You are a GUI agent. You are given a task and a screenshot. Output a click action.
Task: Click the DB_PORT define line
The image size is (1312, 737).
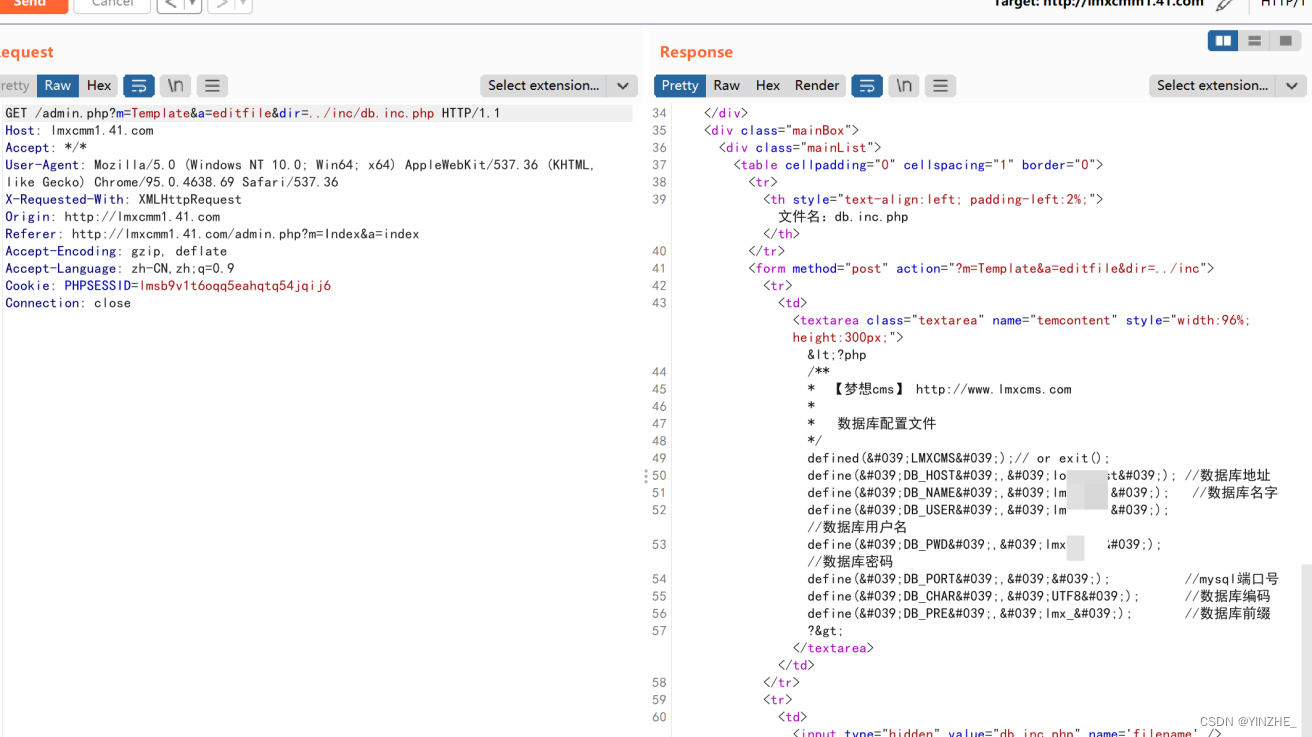1043,579
